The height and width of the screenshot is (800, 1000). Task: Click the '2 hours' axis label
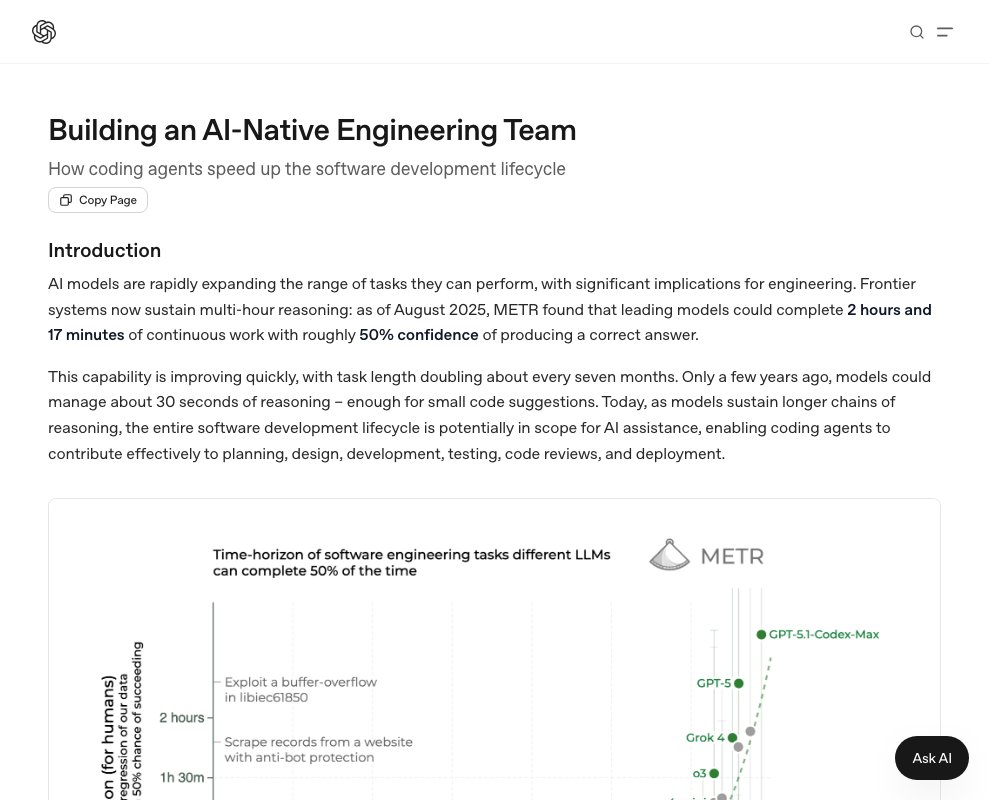tap(182, 718)
